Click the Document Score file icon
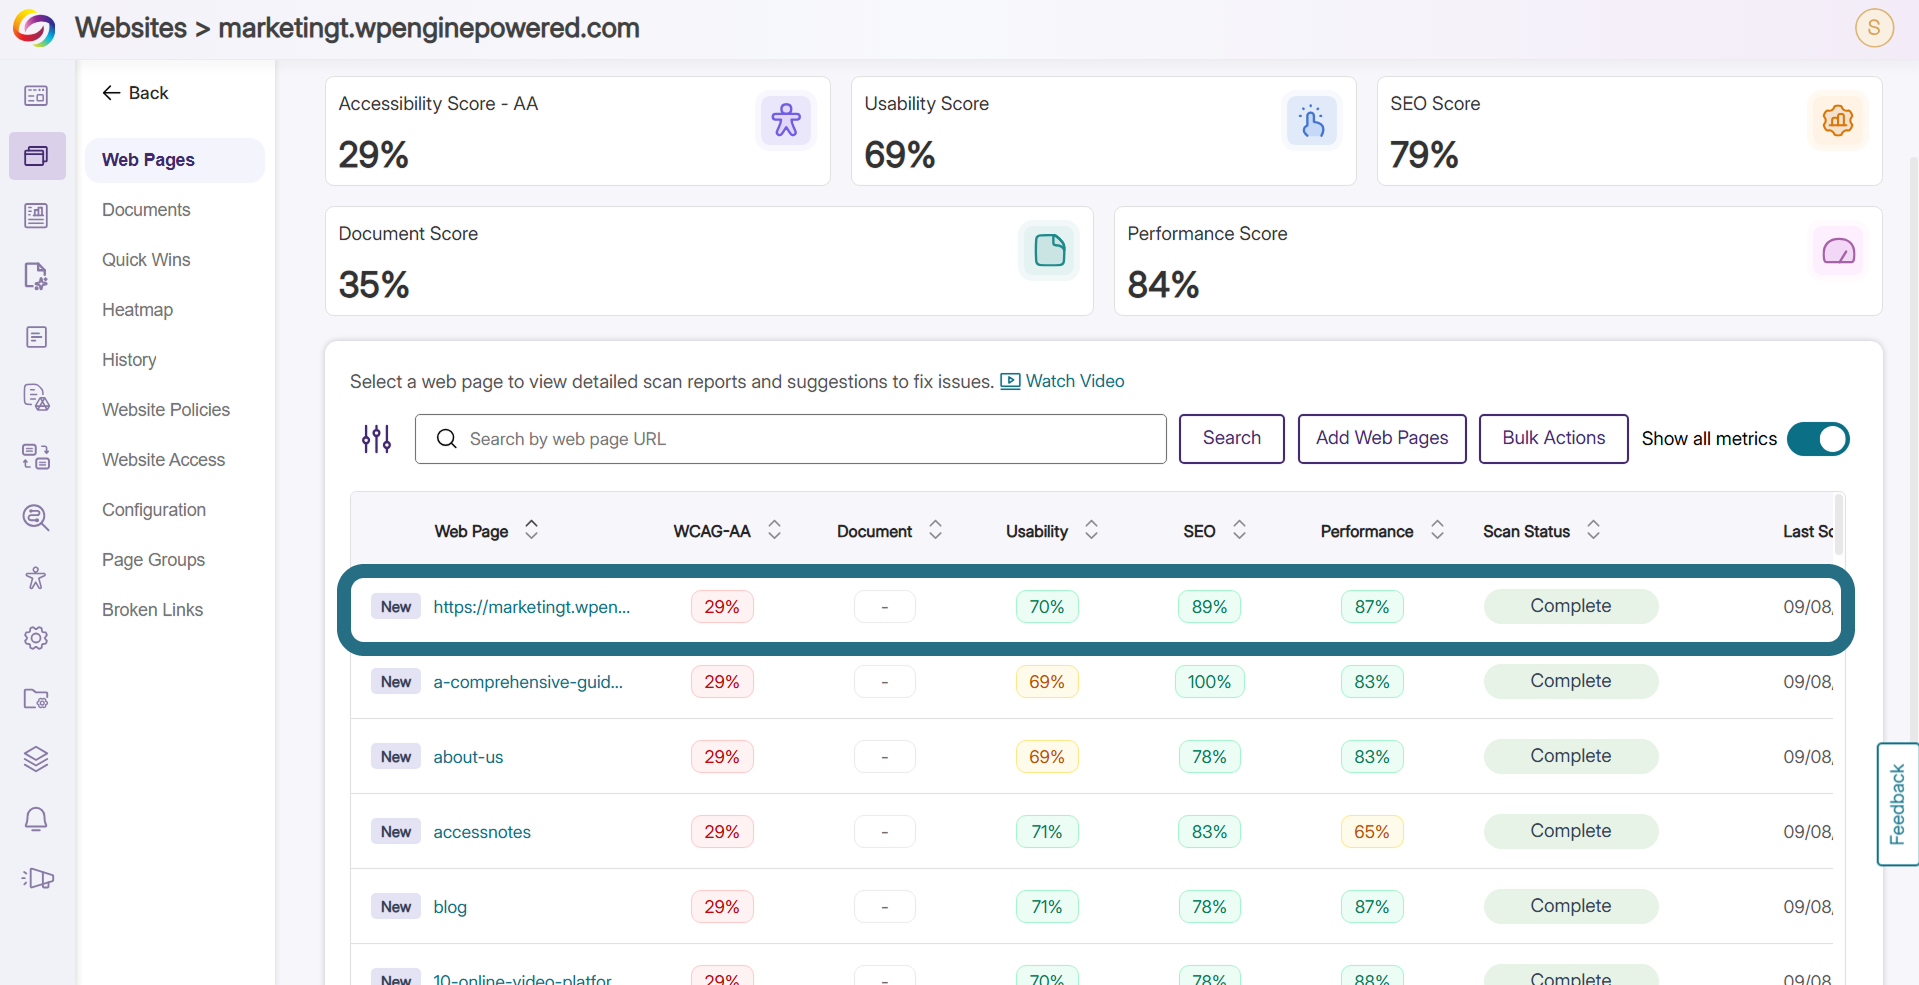Image resolution: width=1919 pixels, height=985 pixels. pos(1049,250)
